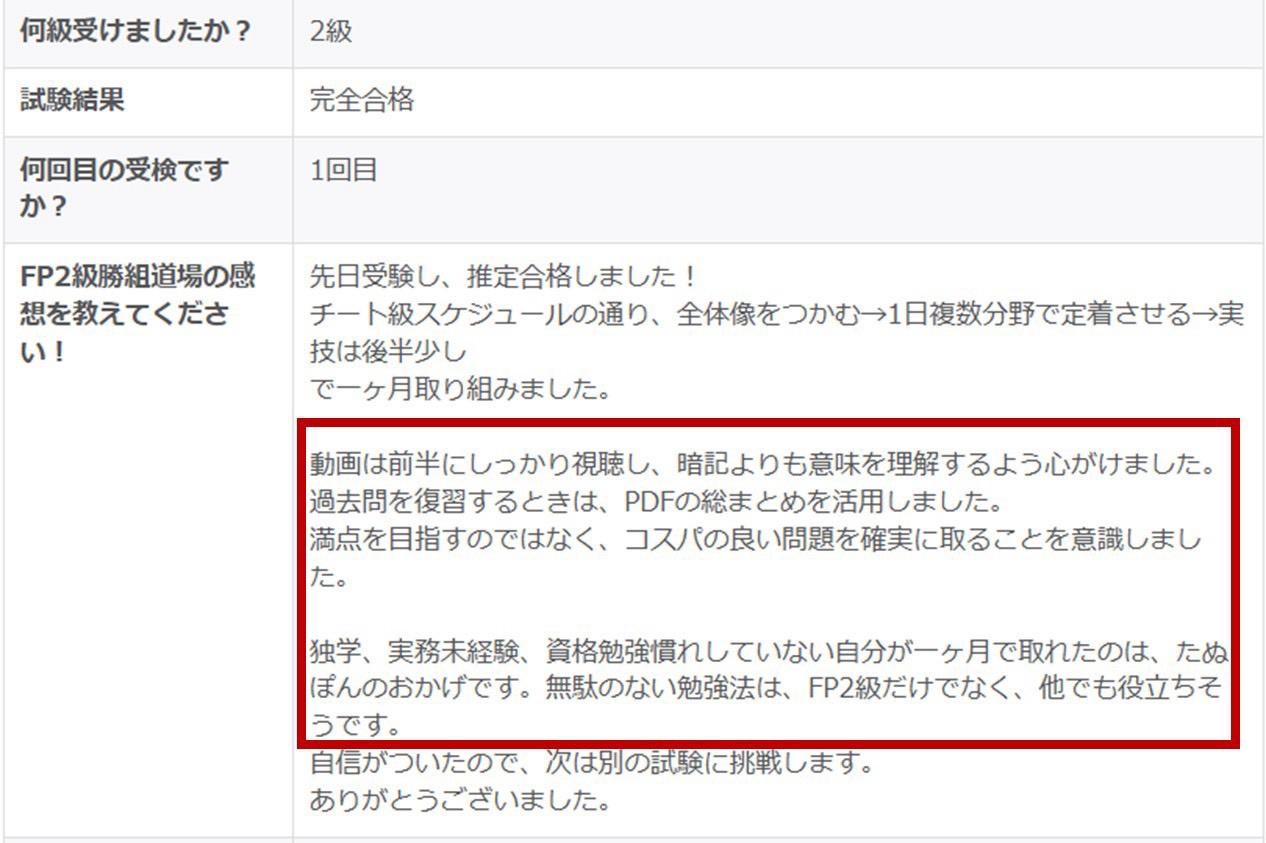
Task: Click the チート級スケジュールの通り sentence
Action: [x=777, y=314]
